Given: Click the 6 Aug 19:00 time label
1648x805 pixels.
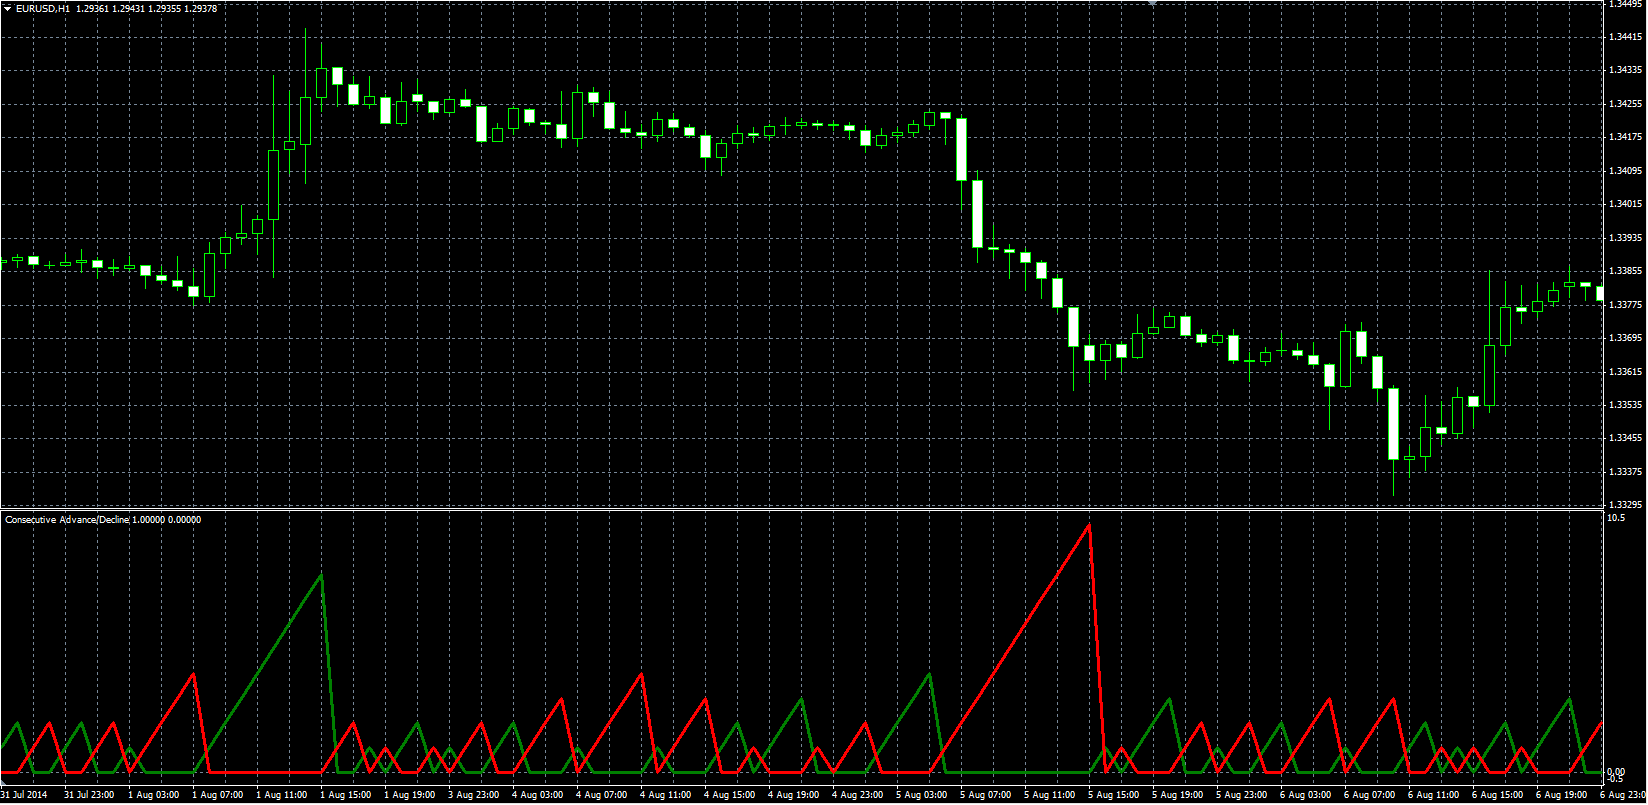Looking at the screenshot, I should click(x=1562, y=795).
